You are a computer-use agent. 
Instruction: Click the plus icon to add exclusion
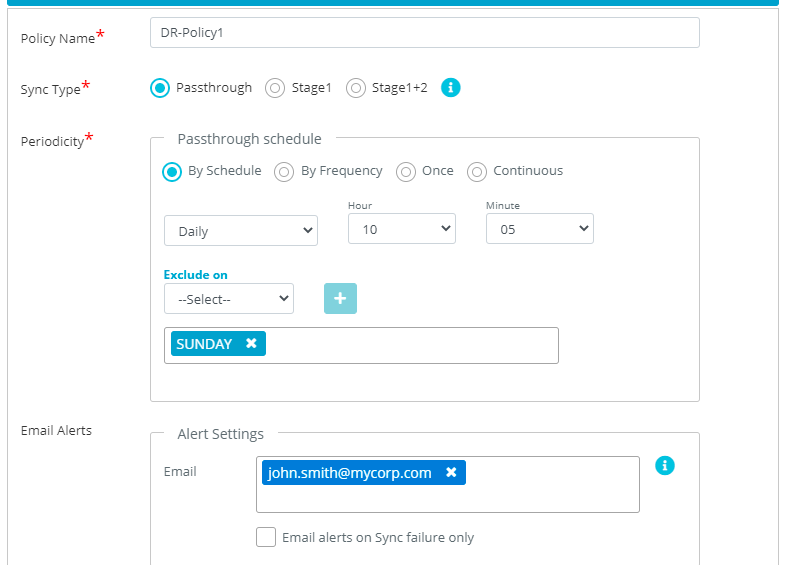(340, 299)
